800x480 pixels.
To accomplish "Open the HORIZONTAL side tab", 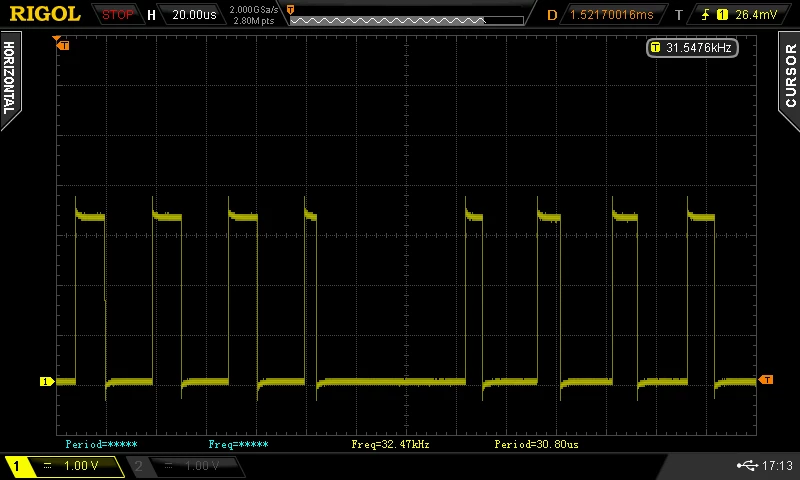I will click(x=10, y=79).
